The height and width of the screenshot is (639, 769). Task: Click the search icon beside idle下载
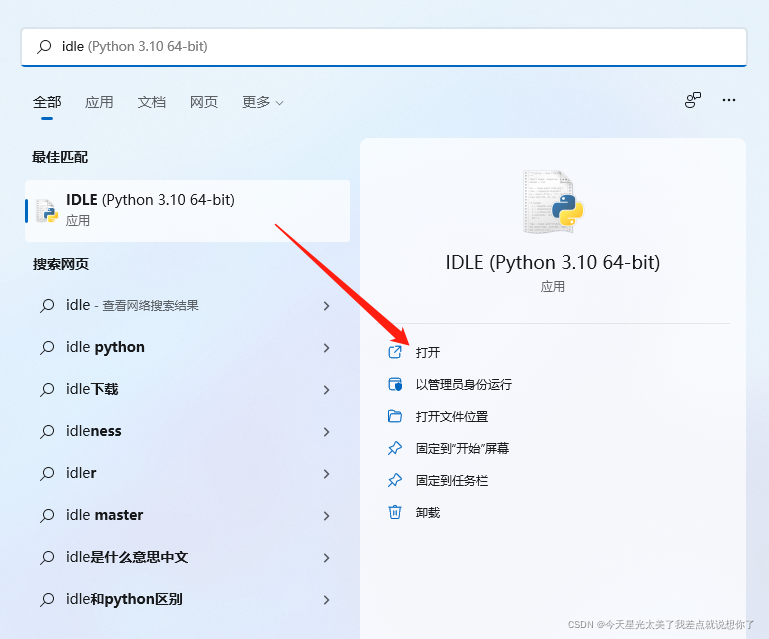(x=47, y=390)
